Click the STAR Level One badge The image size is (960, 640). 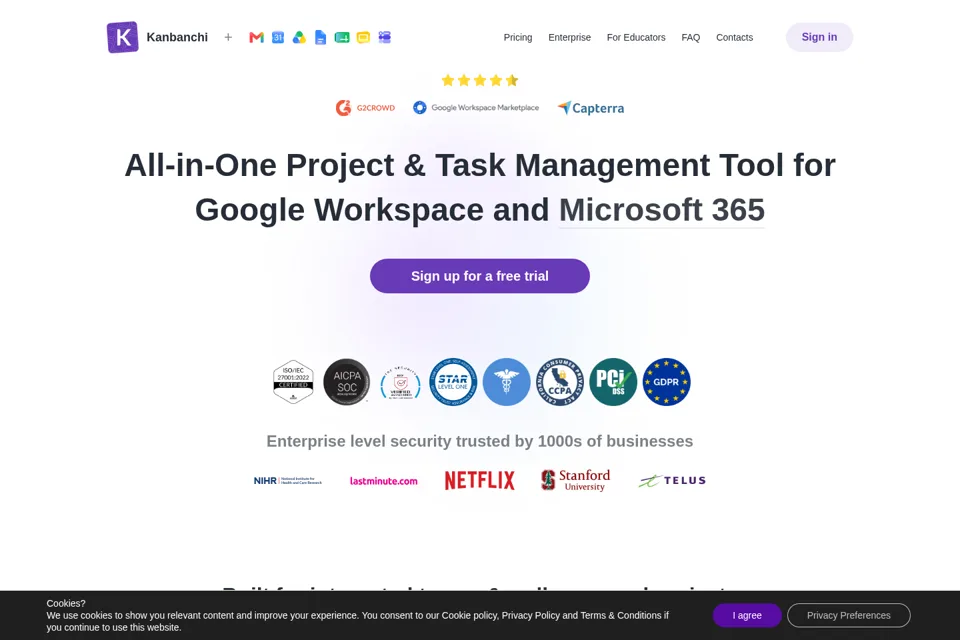coord(453,382)
